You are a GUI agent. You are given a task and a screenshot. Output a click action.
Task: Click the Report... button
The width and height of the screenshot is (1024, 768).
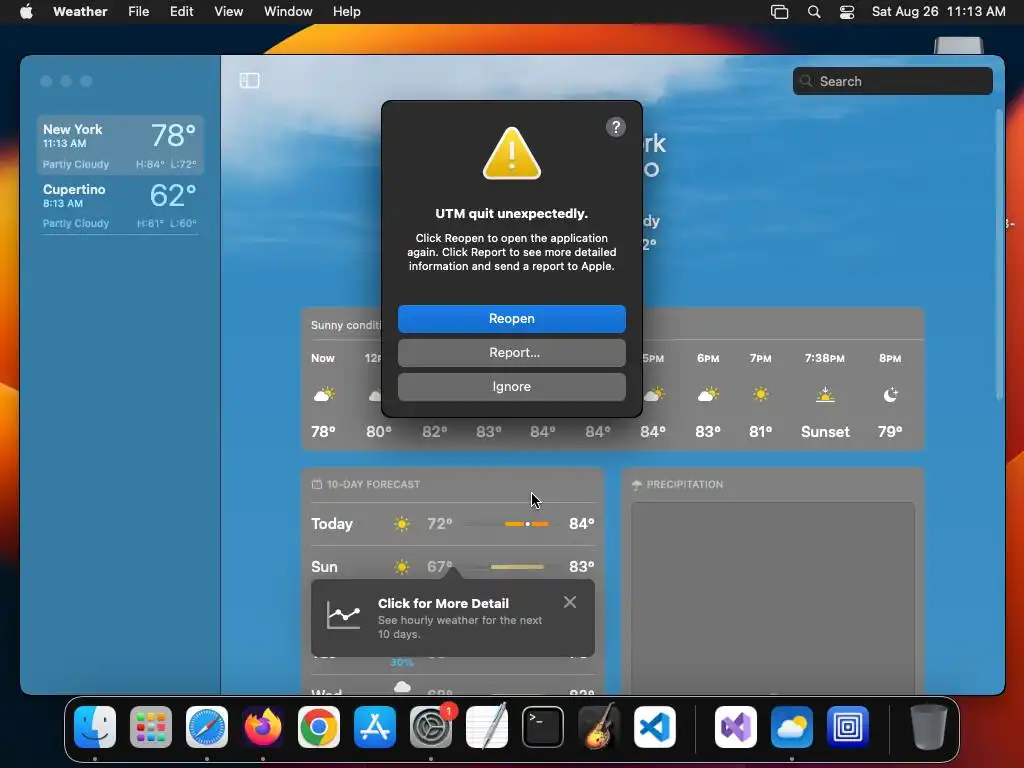pos(511,353)
